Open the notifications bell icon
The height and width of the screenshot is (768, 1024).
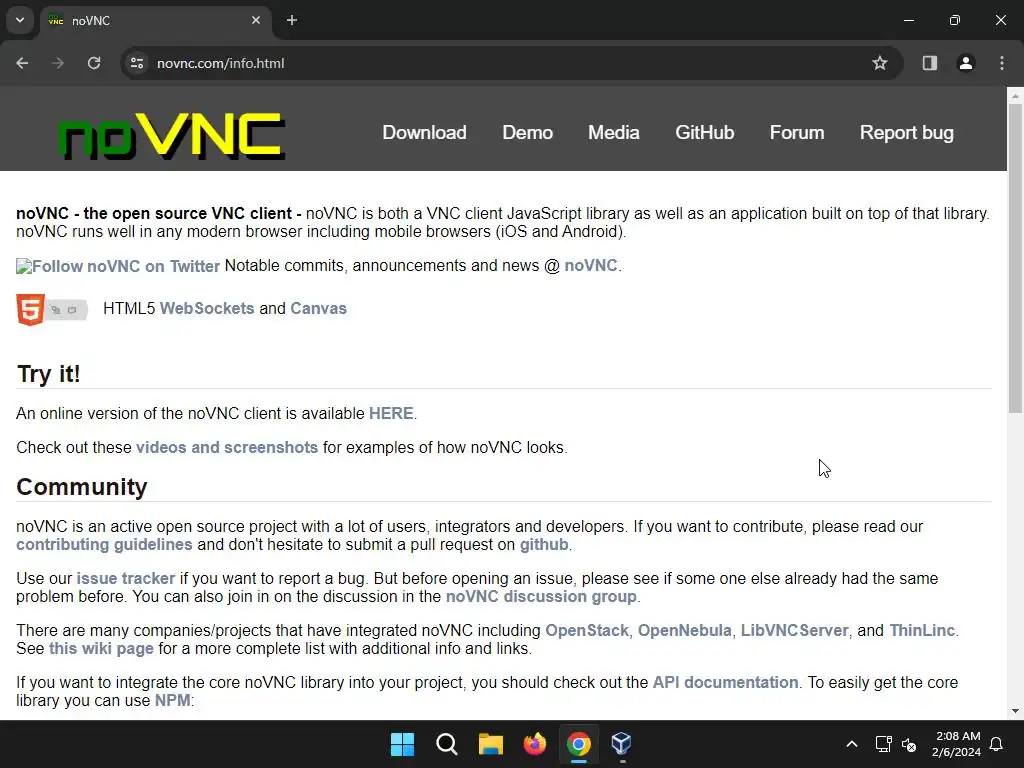pos(997,744)
